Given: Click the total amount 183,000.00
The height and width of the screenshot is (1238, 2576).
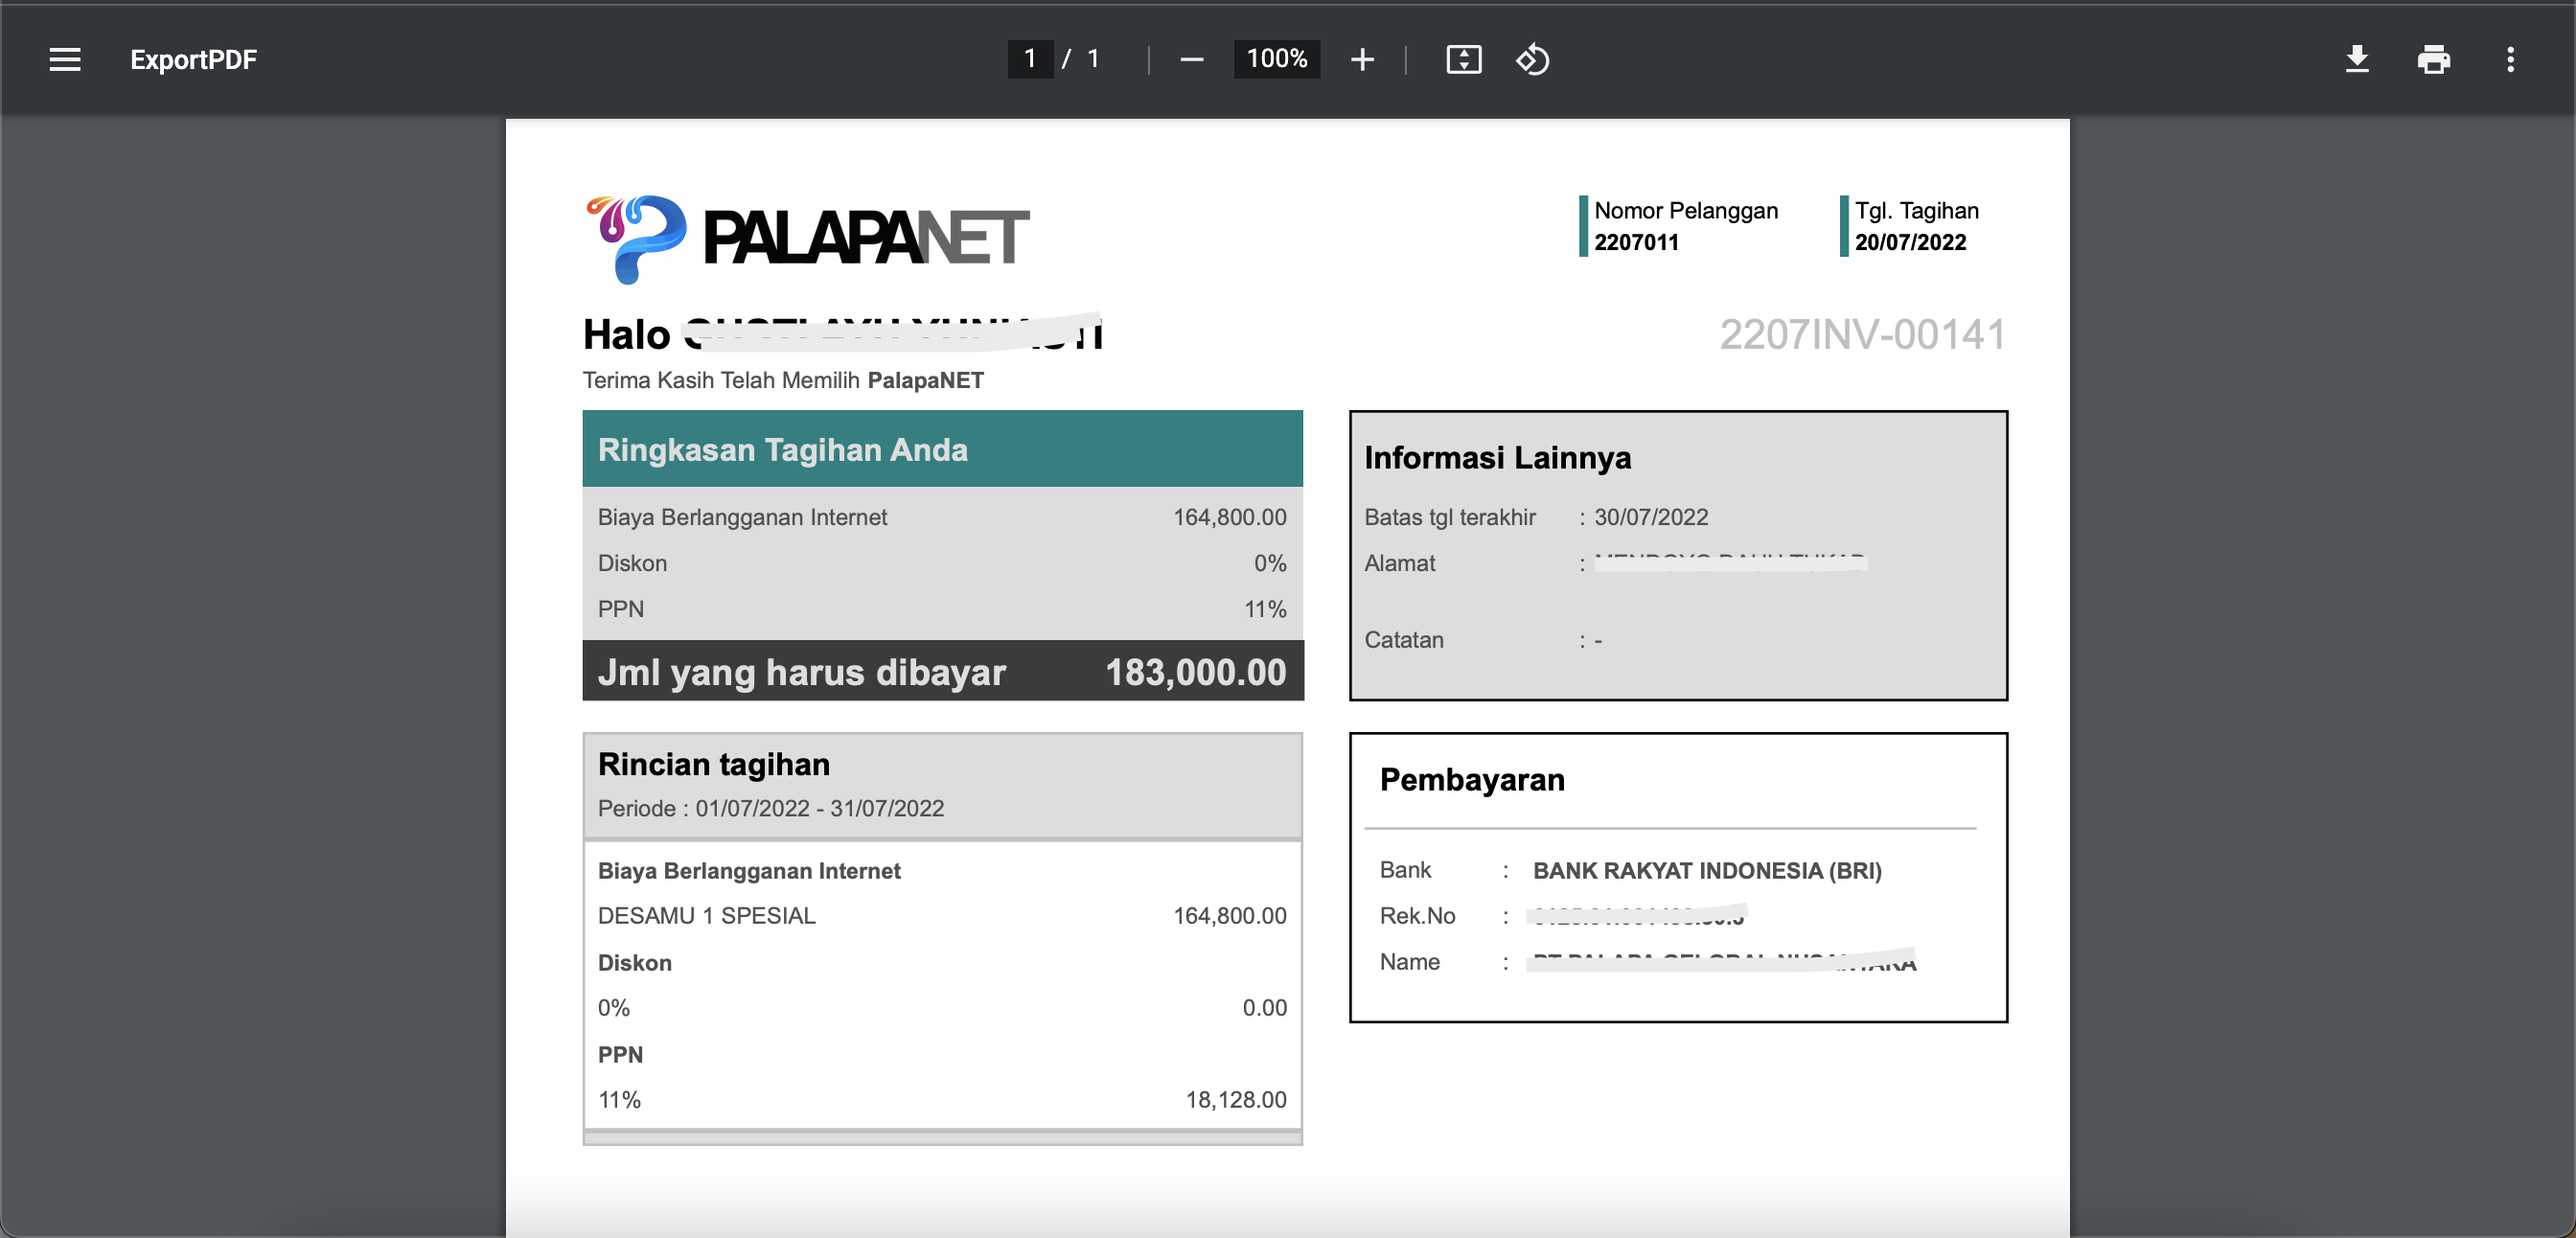Looking at the screenshot, I should pos(1195,672).
